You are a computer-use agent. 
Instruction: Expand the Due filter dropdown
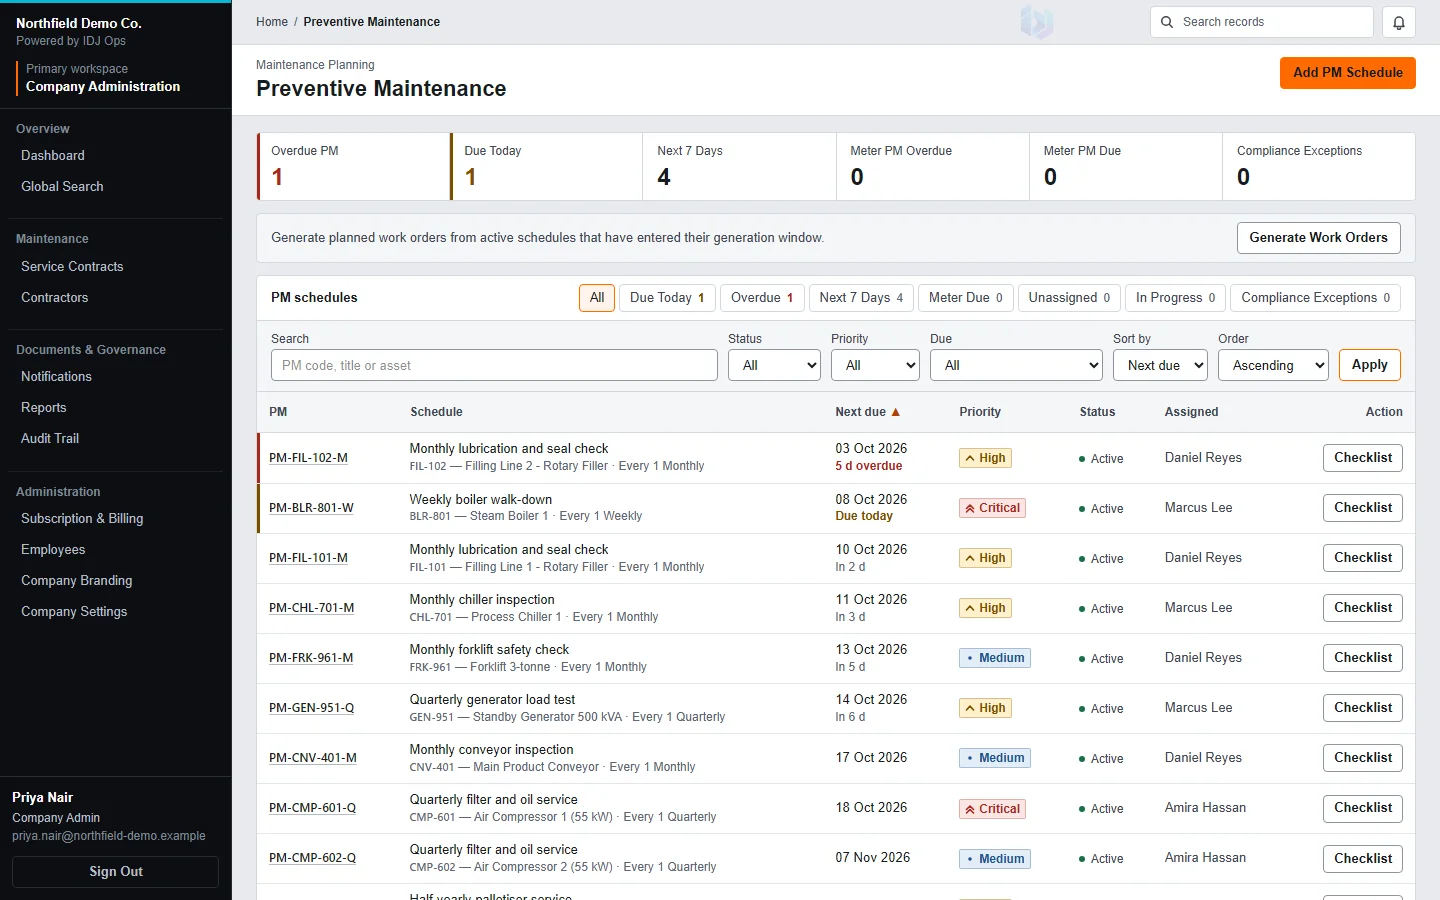tap(1016, 365)
